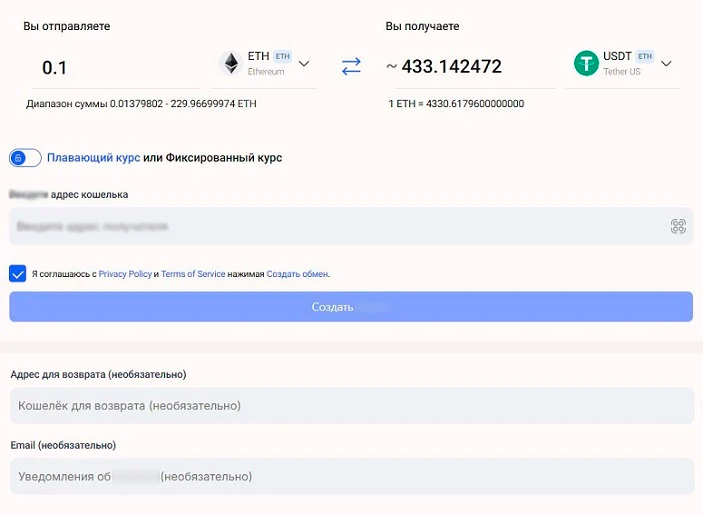Viewport: 703px width, 515px height.
Task: Select the Плавающий курс option
Action: coord(93,158)
